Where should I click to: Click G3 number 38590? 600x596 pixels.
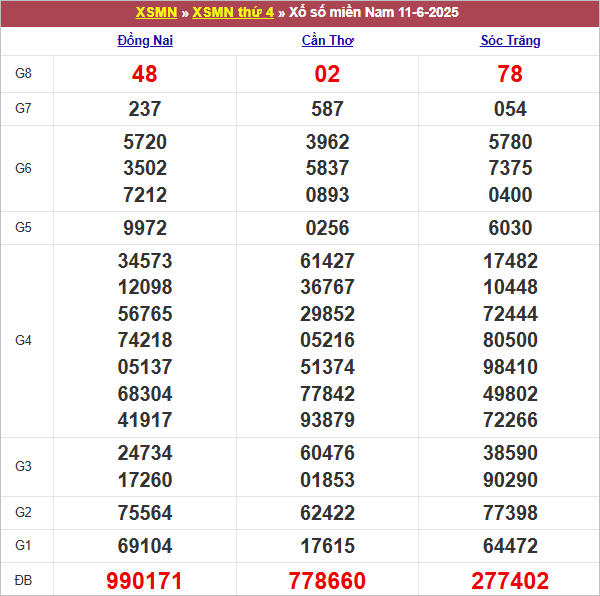[510, 453]
